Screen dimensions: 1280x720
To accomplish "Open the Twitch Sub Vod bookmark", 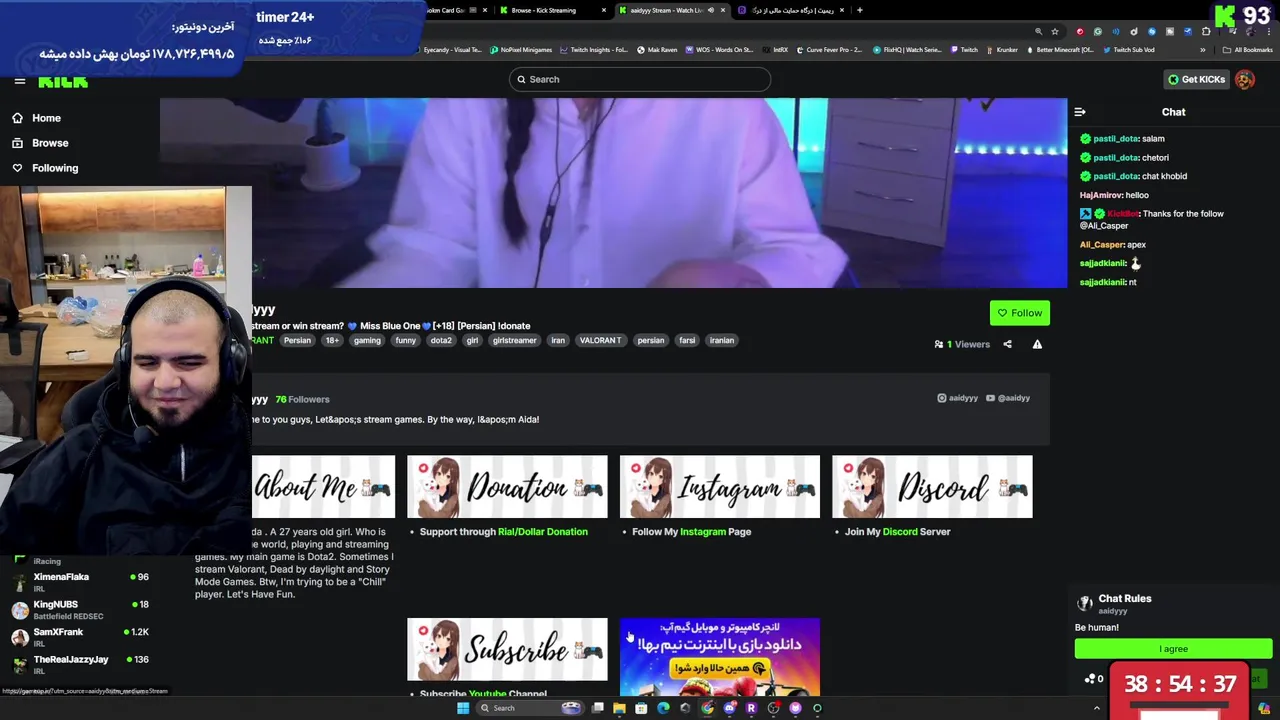I will tap(1128, 50).
